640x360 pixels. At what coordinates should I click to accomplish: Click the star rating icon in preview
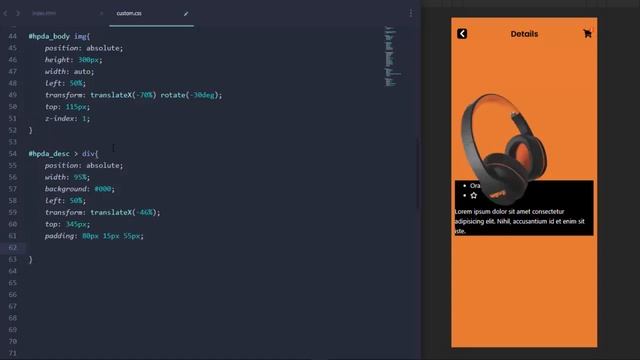pyautogui.click(x=473, y=196)
